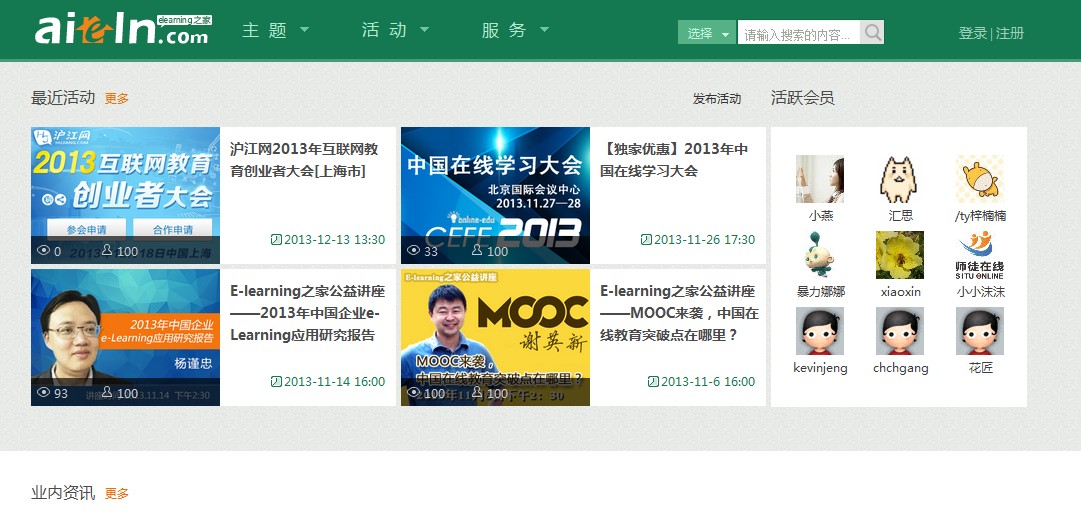The image size is (1081, 512).
Task: Click views eye icon on CEFE 2013 card
Action: click(x=414, y=251)
